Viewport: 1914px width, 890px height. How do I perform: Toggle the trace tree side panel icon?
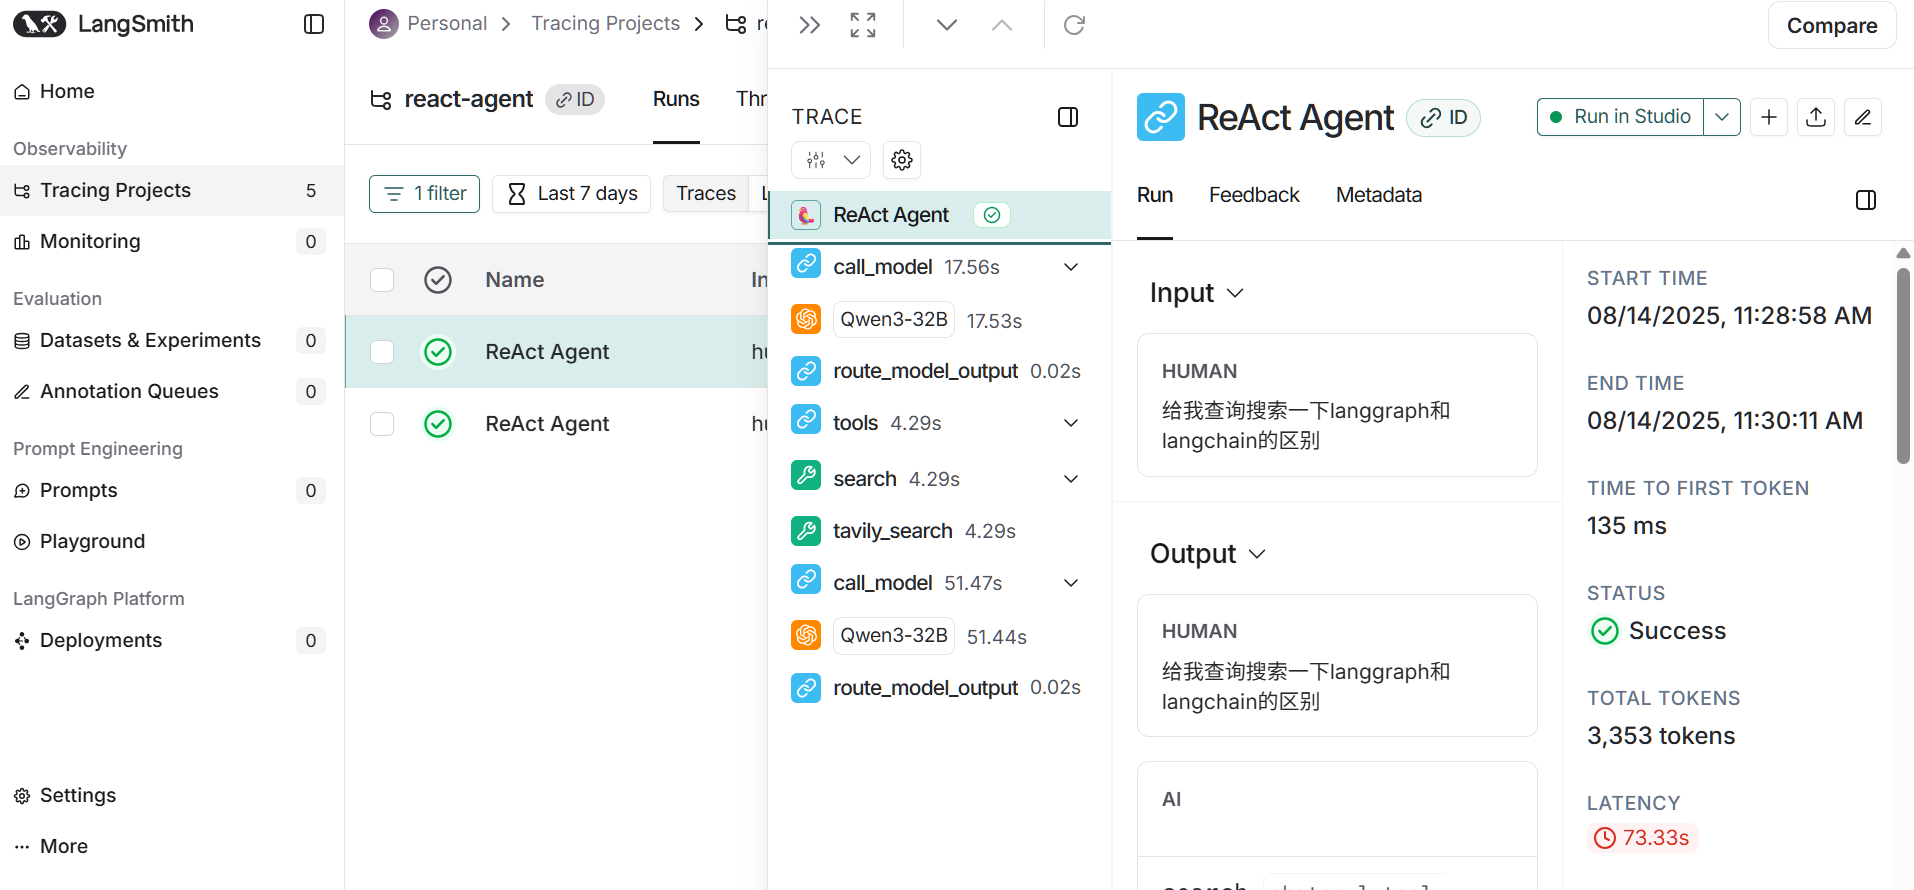pos(1068,117)
